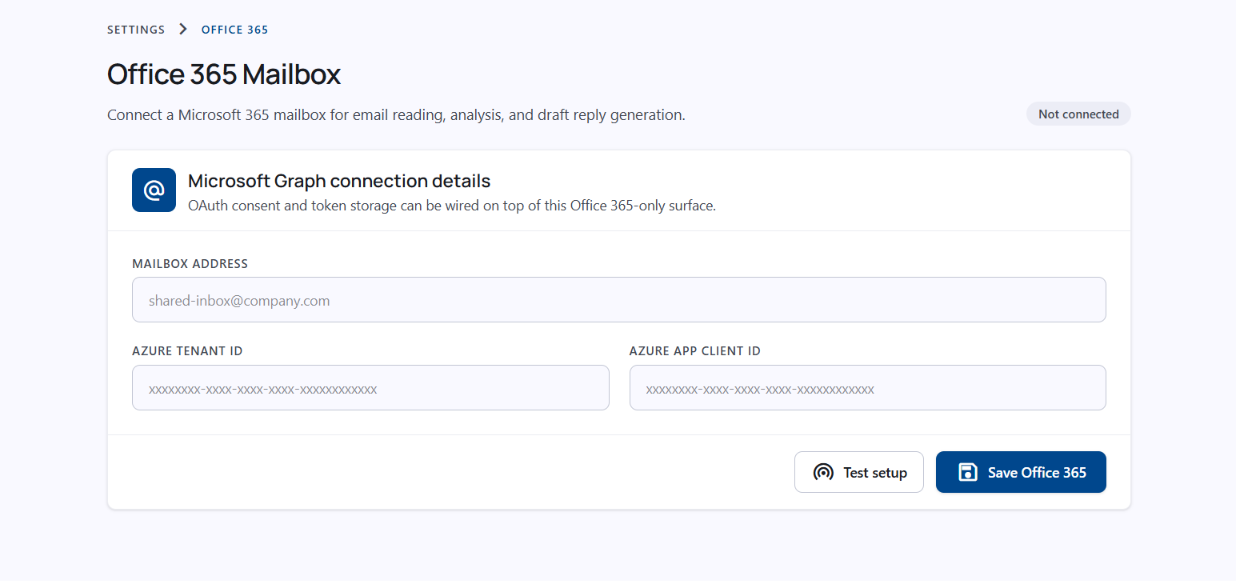Click the Save Office 365 button
Image resolution: width=1236 pixels, height=581 pixels.
point(1021,472)
